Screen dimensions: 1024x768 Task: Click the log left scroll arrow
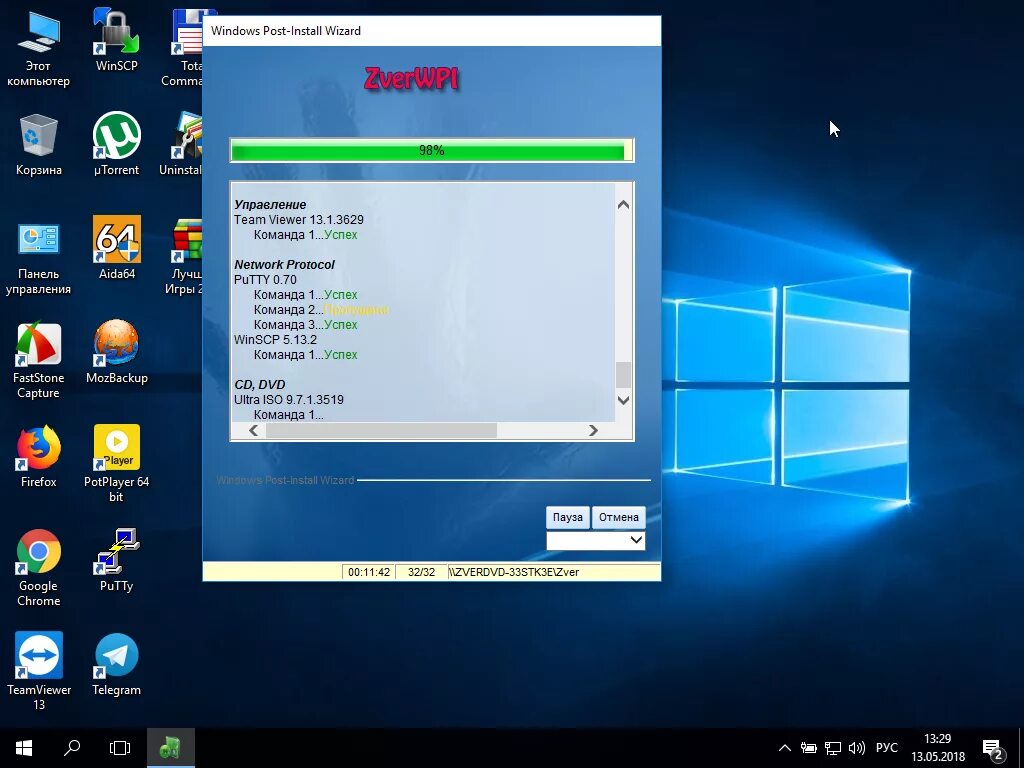tap(253, 430)
